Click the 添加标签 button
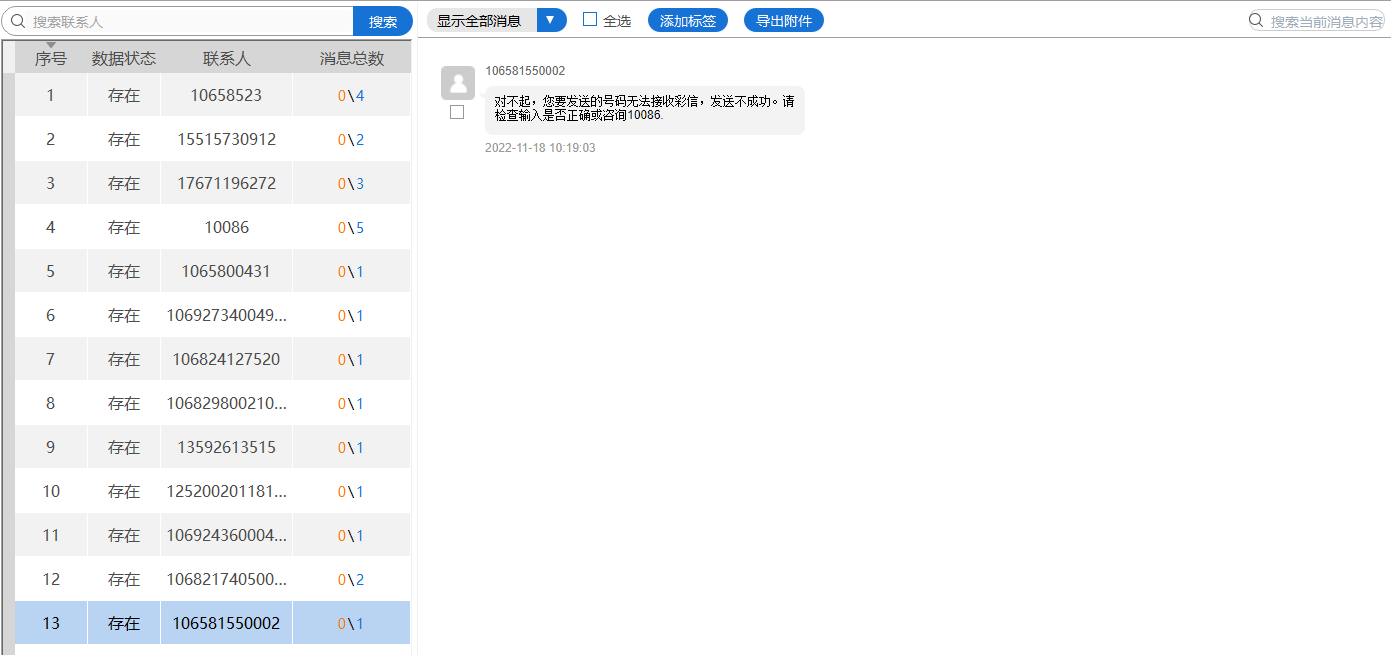 [x=687, y=20]
